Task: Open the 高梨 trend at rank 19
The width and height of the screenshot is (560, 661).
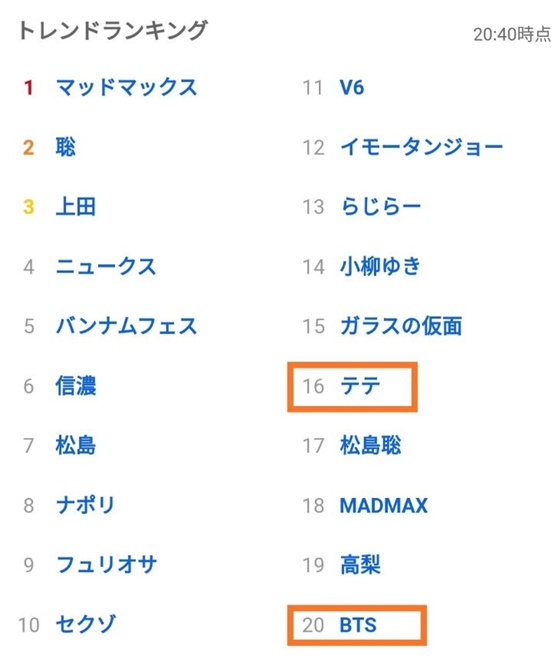Action: [x=360, y=565]
